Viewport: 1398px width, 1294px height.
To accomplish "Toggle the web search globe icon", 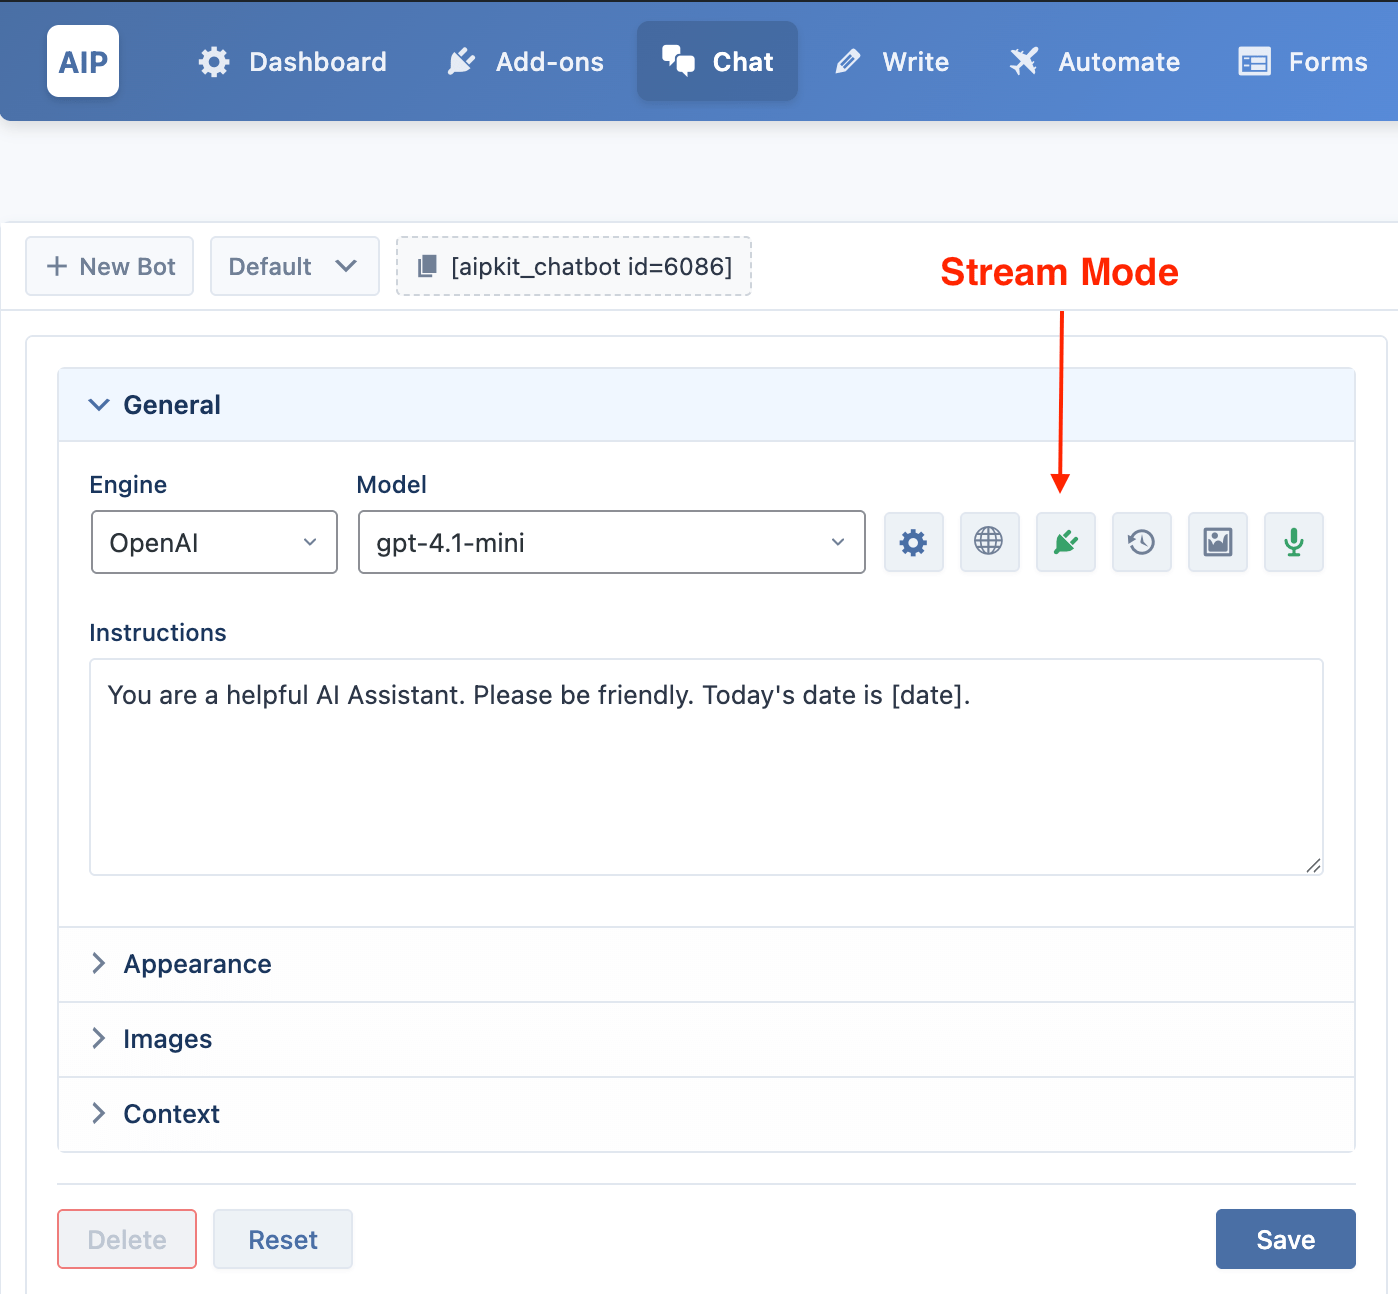I will pyautogui.click(x=990, y=542).
